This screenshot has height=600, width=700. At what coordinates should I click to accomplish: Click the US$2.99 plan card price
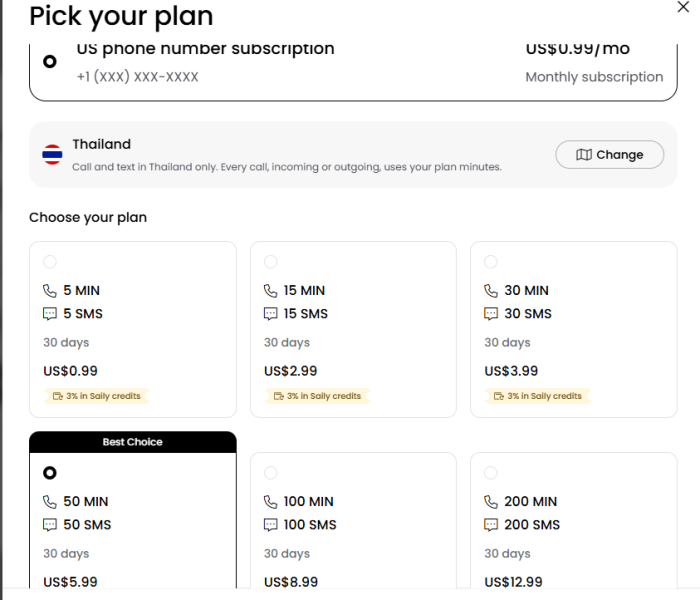click(x=290, y=371)
